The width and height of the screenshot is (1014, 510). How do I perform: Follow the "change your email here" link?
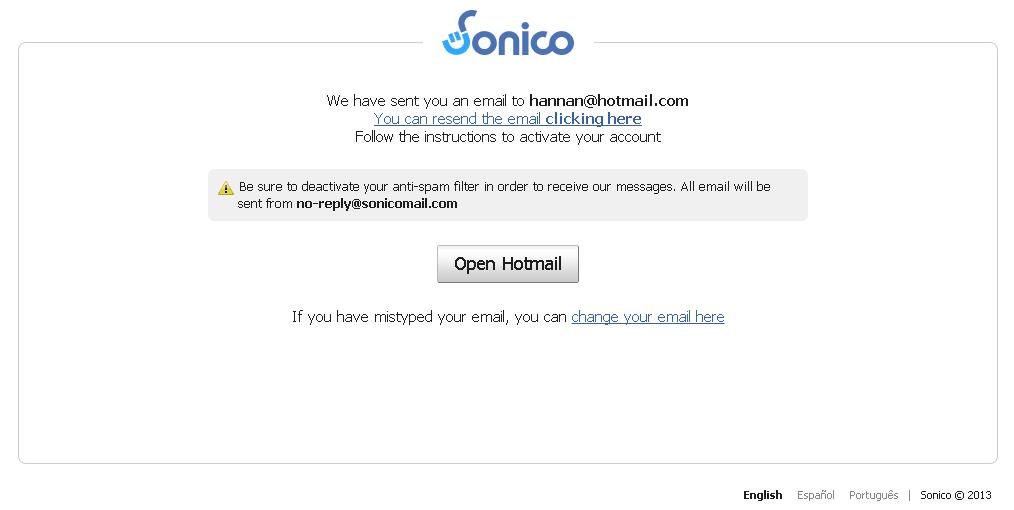[x=647, y=317]
